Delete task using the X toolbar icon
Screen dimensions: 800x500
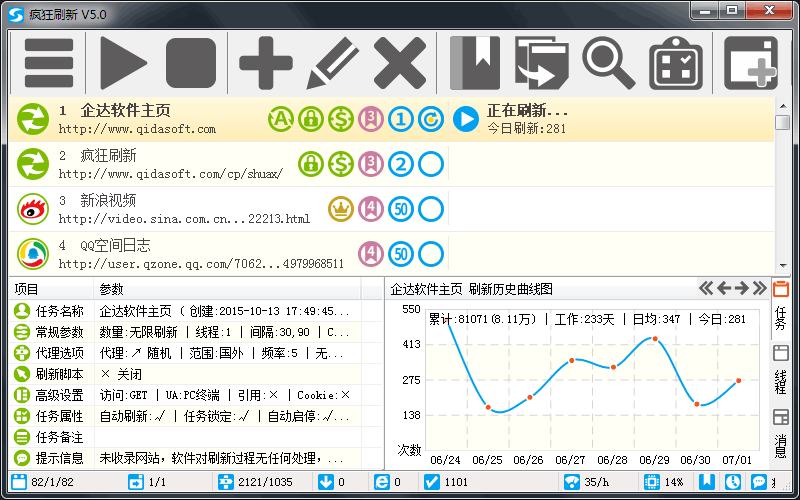[x=400, y=63]
